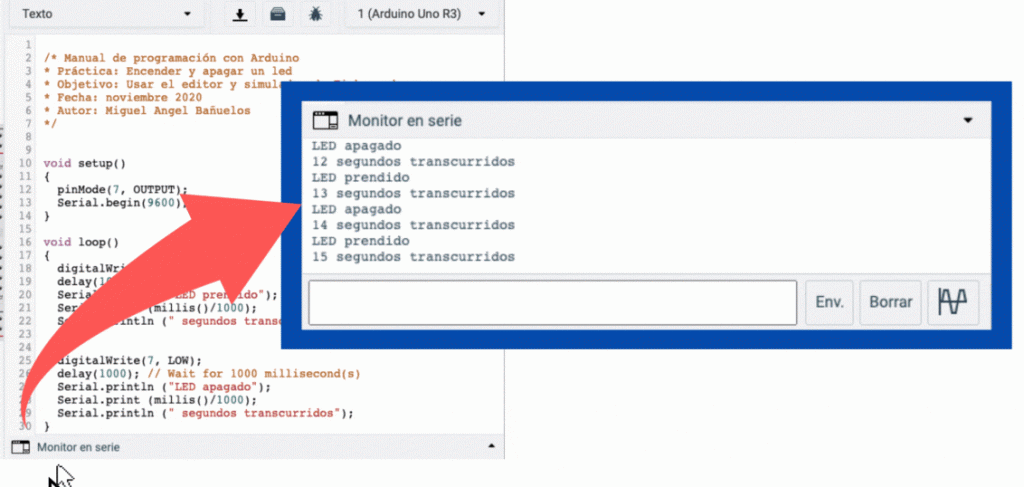Click the Monitor en serie title in the enlarged panel
This screenshot has height=487, width=1024.
pos(404,121)
